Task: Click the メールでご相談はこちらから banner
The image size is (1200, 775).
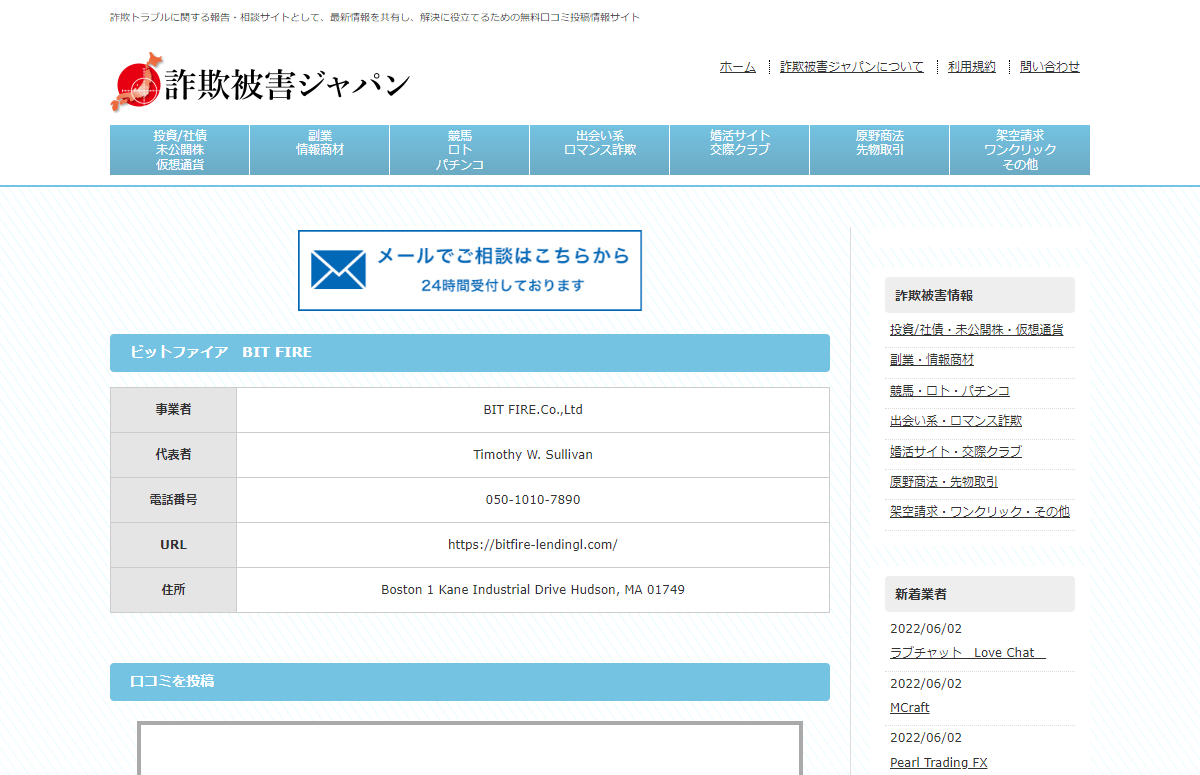Action: (x=470, y=270)
